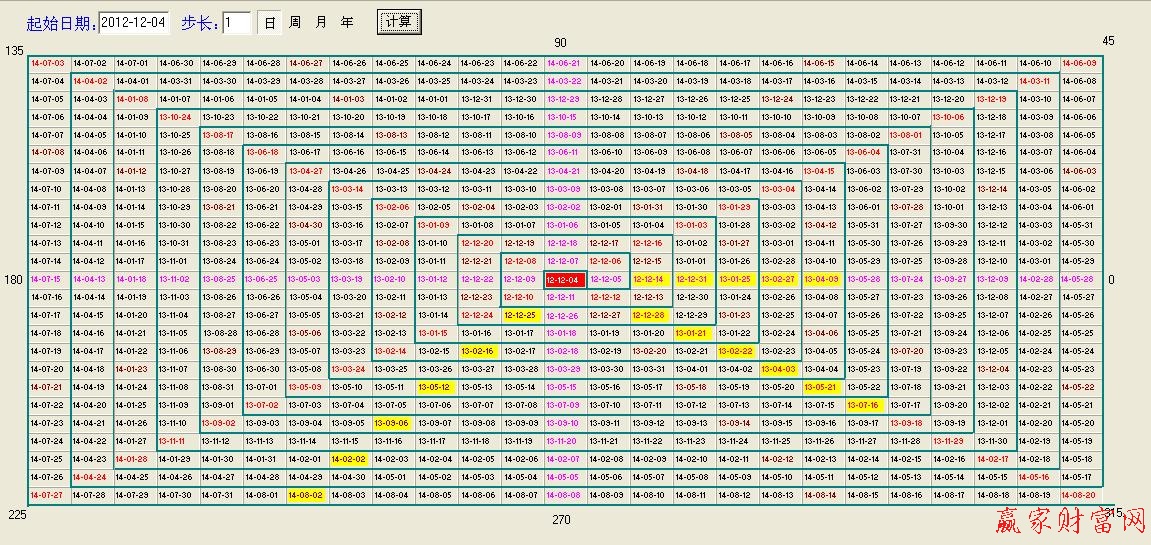This screenshot has height=545, width=1151.
Task: Set step unit to 年 (year)
Action: [347, 22]
